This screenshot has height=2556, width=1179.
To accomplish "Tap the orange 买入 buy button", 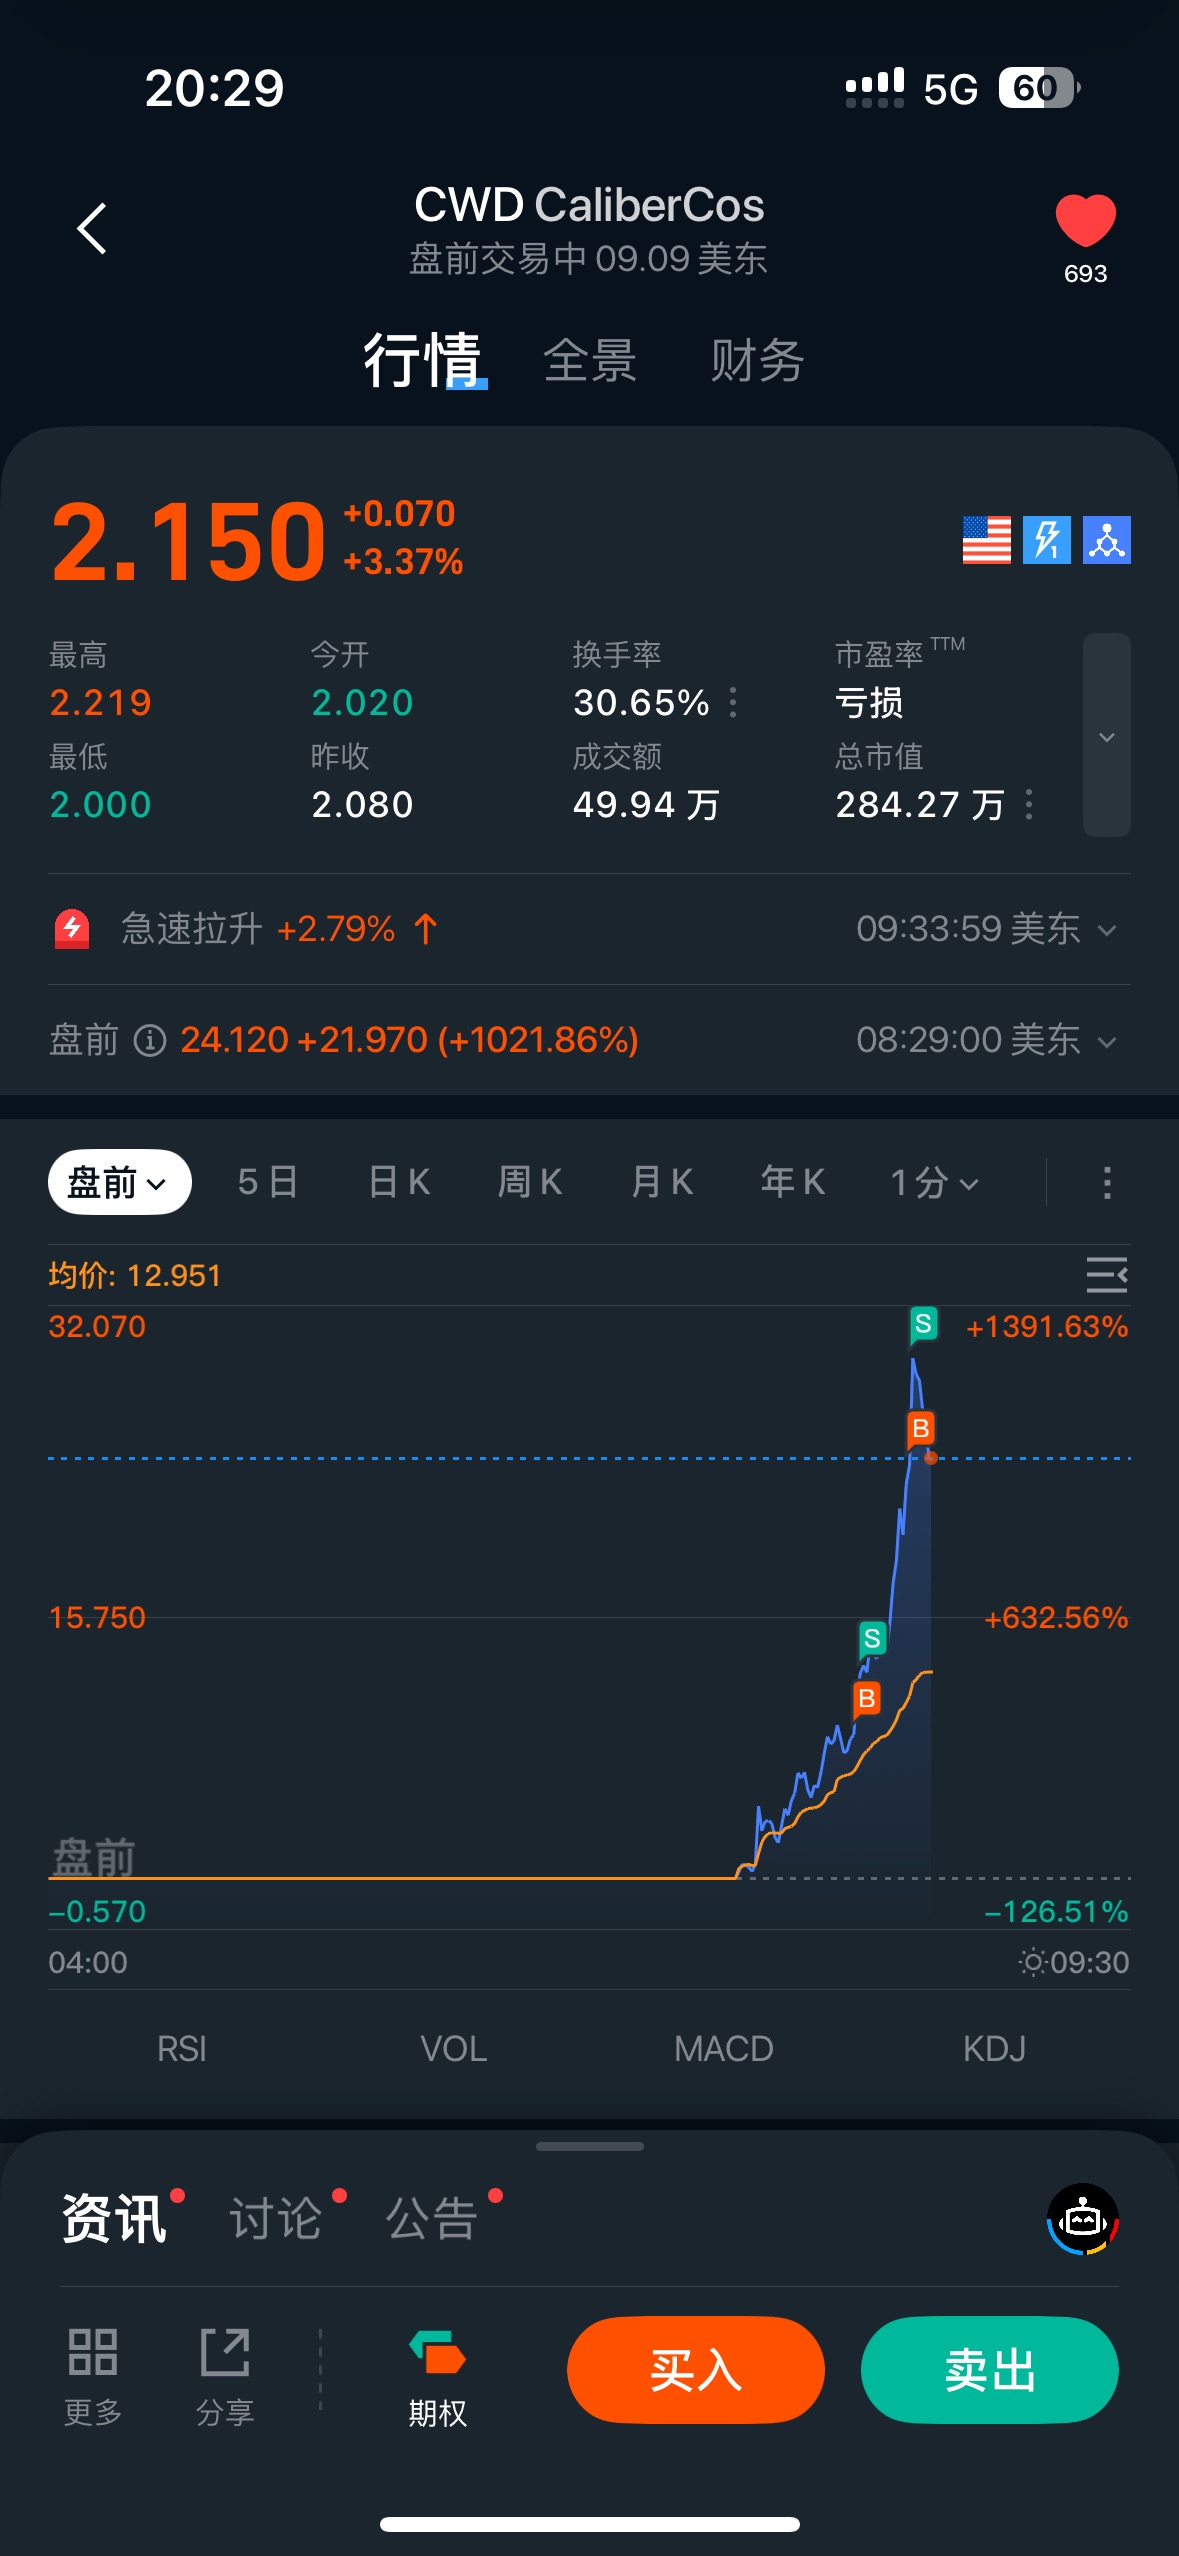I will (696, 2370).
